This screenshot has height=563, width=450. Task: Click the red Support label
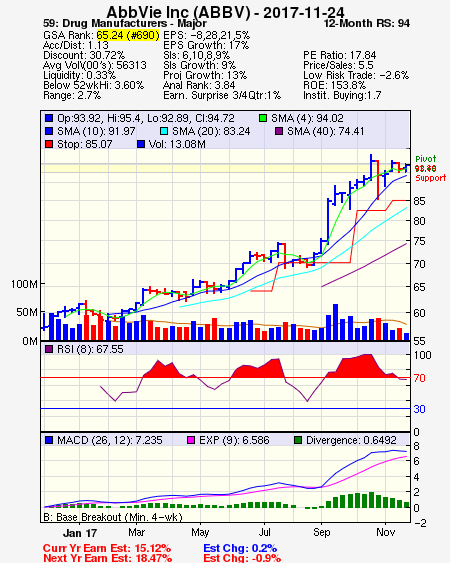coord(431,178)
